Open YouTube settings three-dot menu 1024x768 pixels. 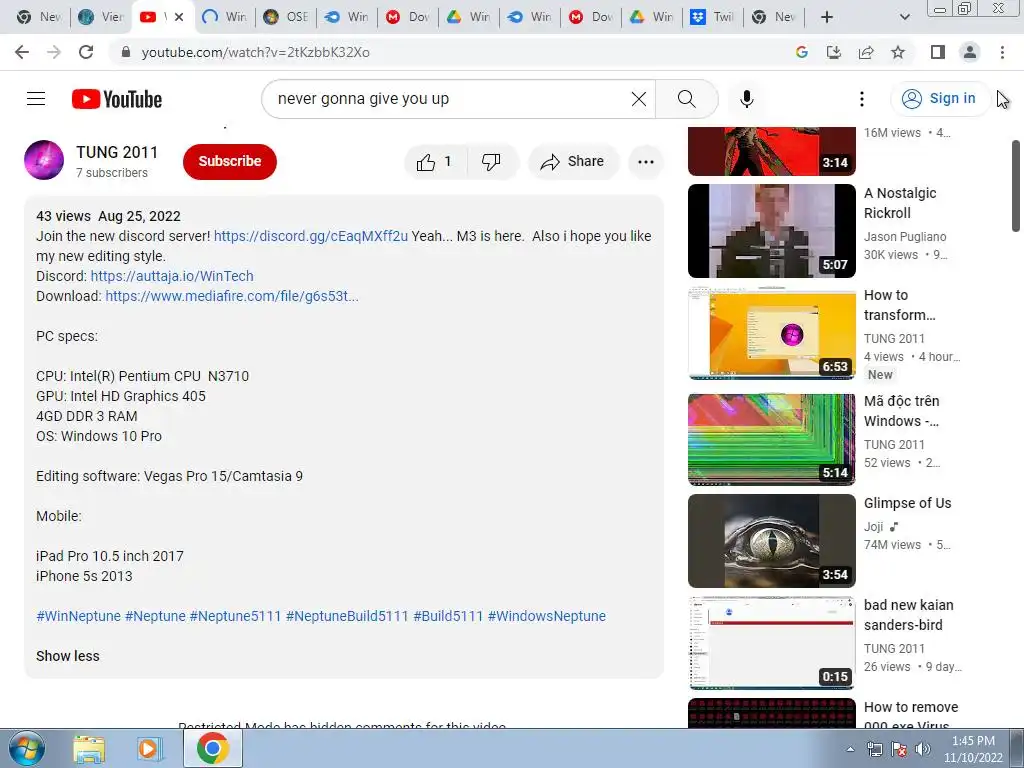pyautogui.click(x=861, y=99)
